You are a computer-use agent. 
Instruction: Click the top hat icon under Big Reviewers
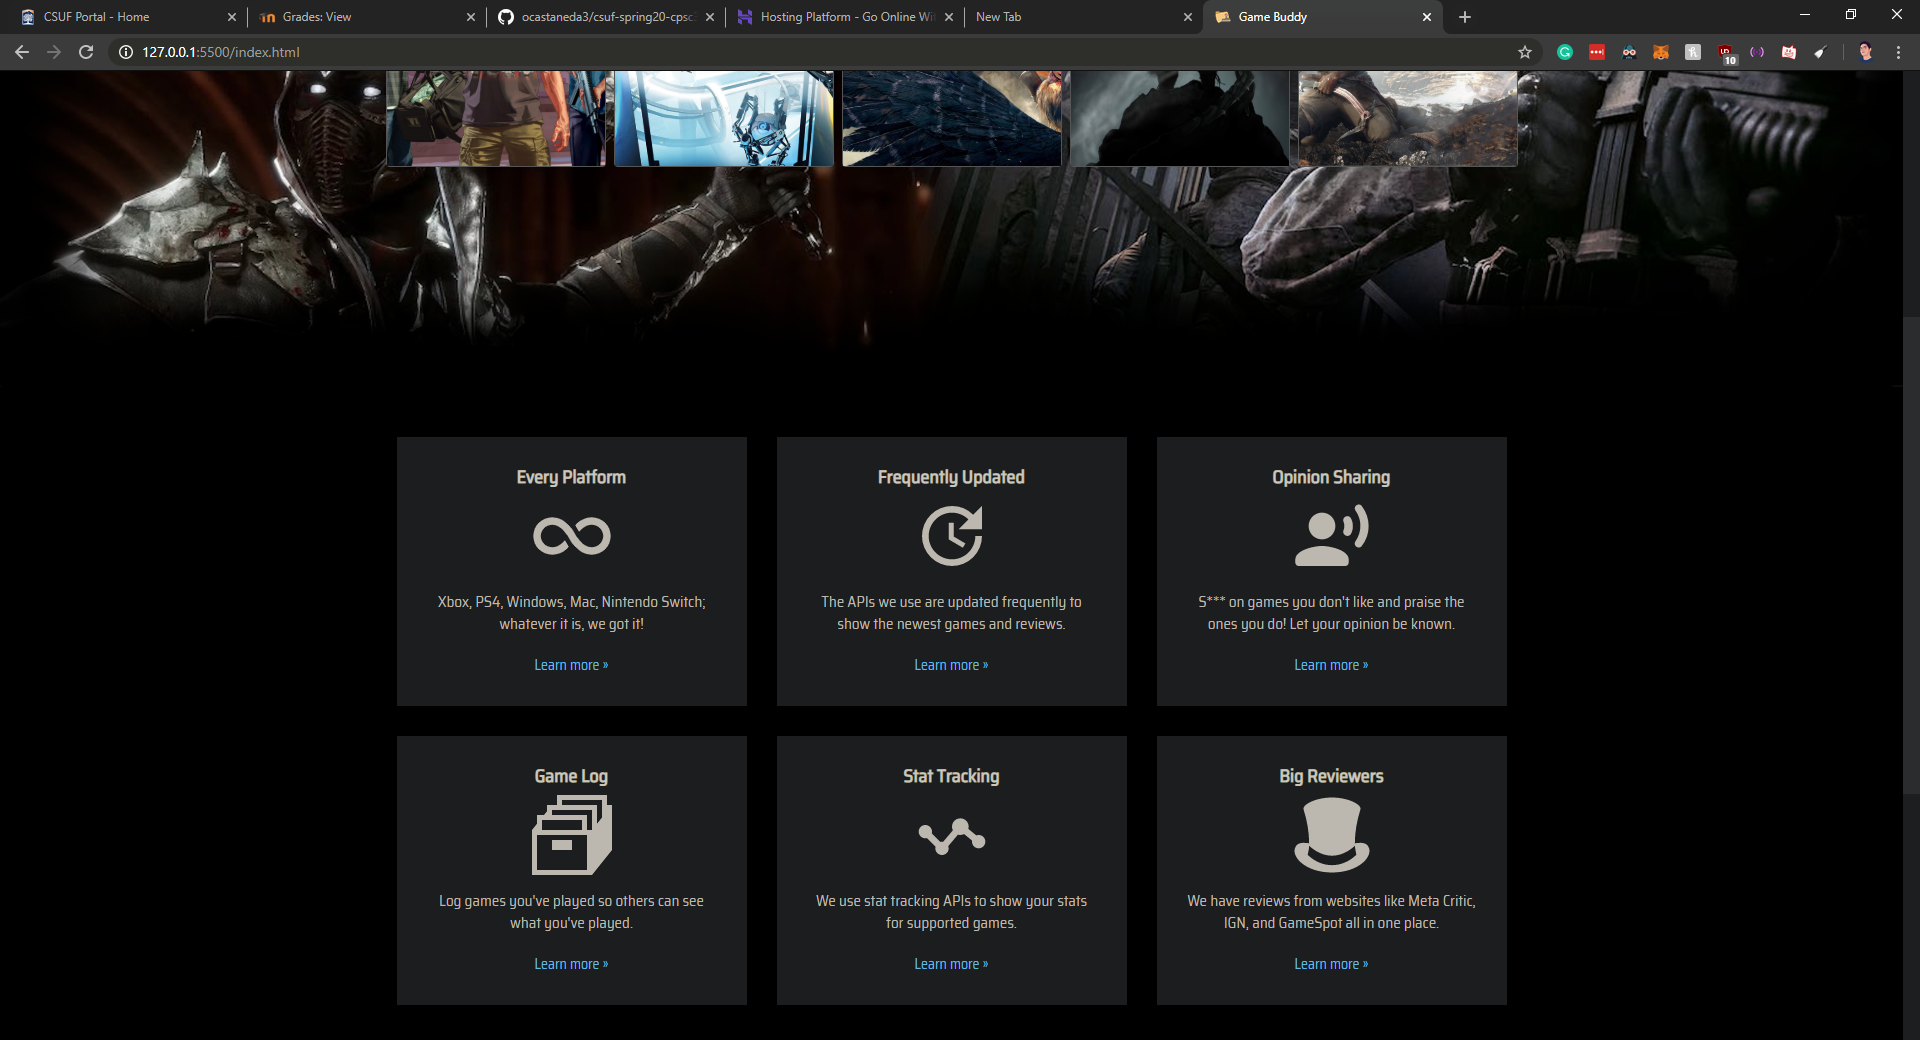click(x=1331, y=835)
